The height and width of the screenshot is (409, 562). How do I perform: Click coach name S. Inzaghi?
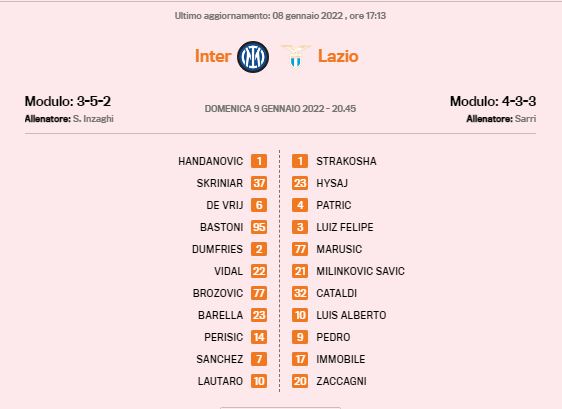(93, 119)
